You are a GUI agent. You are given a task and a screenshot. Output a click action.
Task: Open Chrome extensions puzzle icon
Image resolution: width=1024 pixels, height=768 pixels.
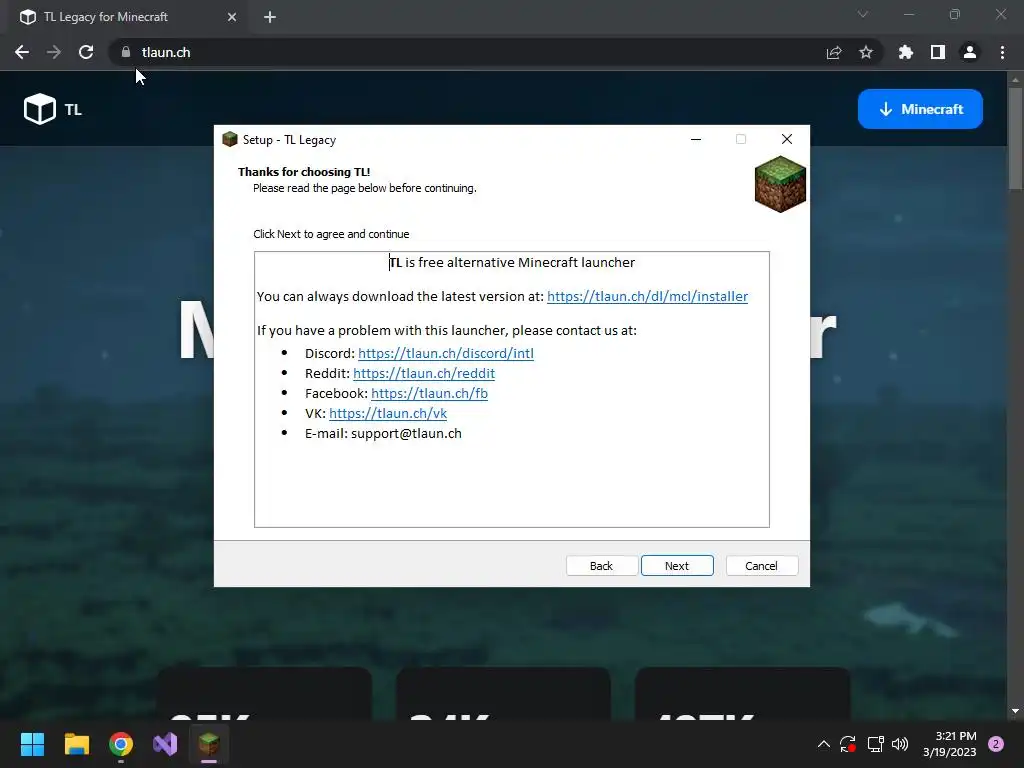(x=906, y=52)
